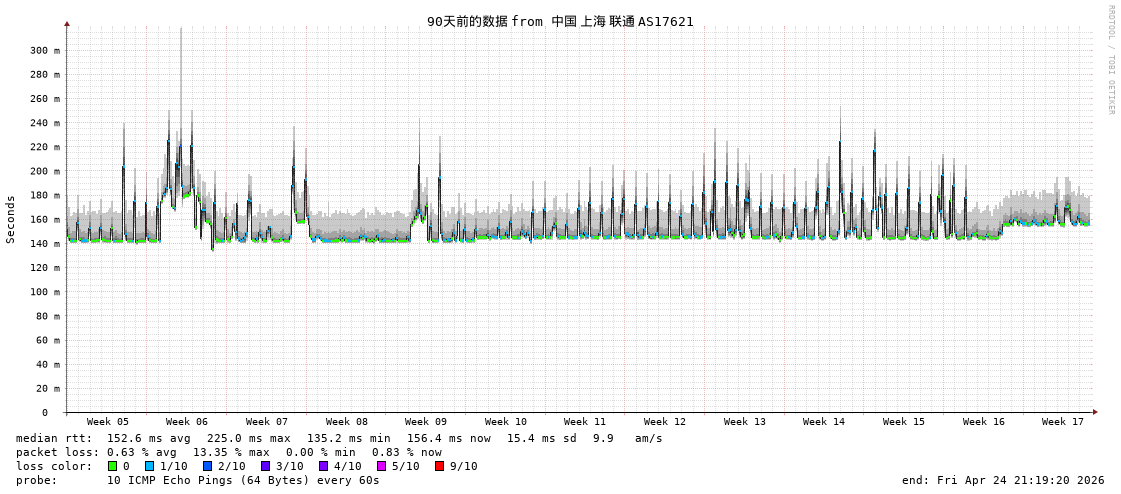Click the median rtt statistics line

[339, 438]
